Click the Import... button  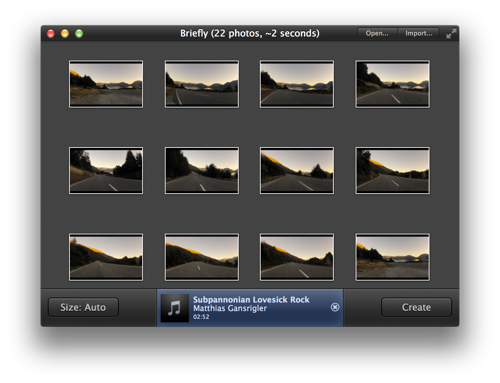pyautogui.click(x=418, y=33)
